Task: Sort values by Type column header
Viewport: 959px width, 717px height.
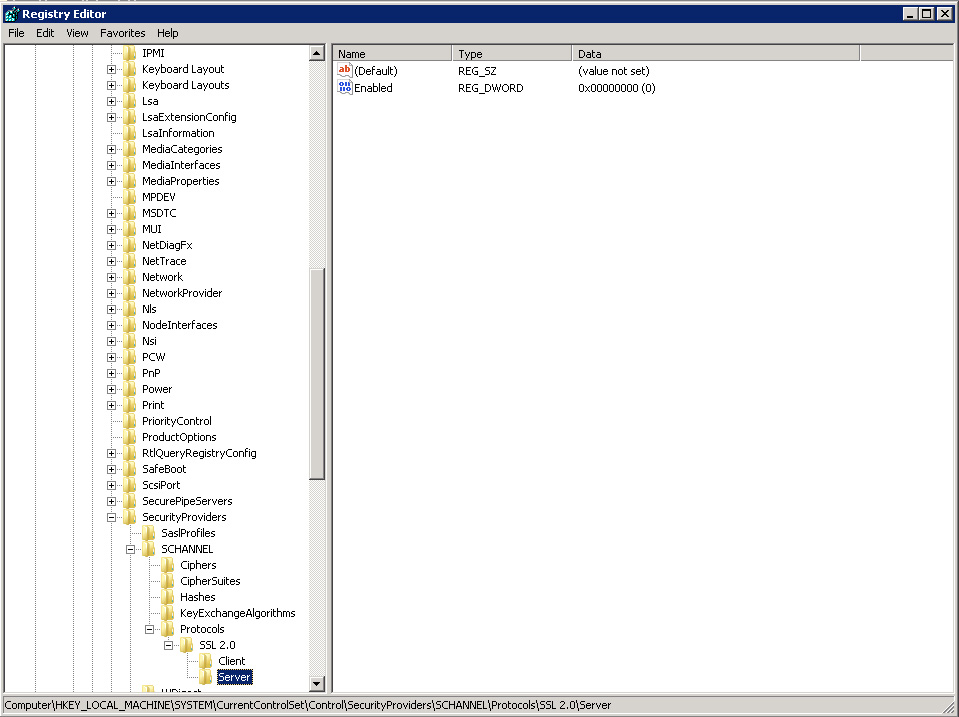Action: click(x=512, y=54)
